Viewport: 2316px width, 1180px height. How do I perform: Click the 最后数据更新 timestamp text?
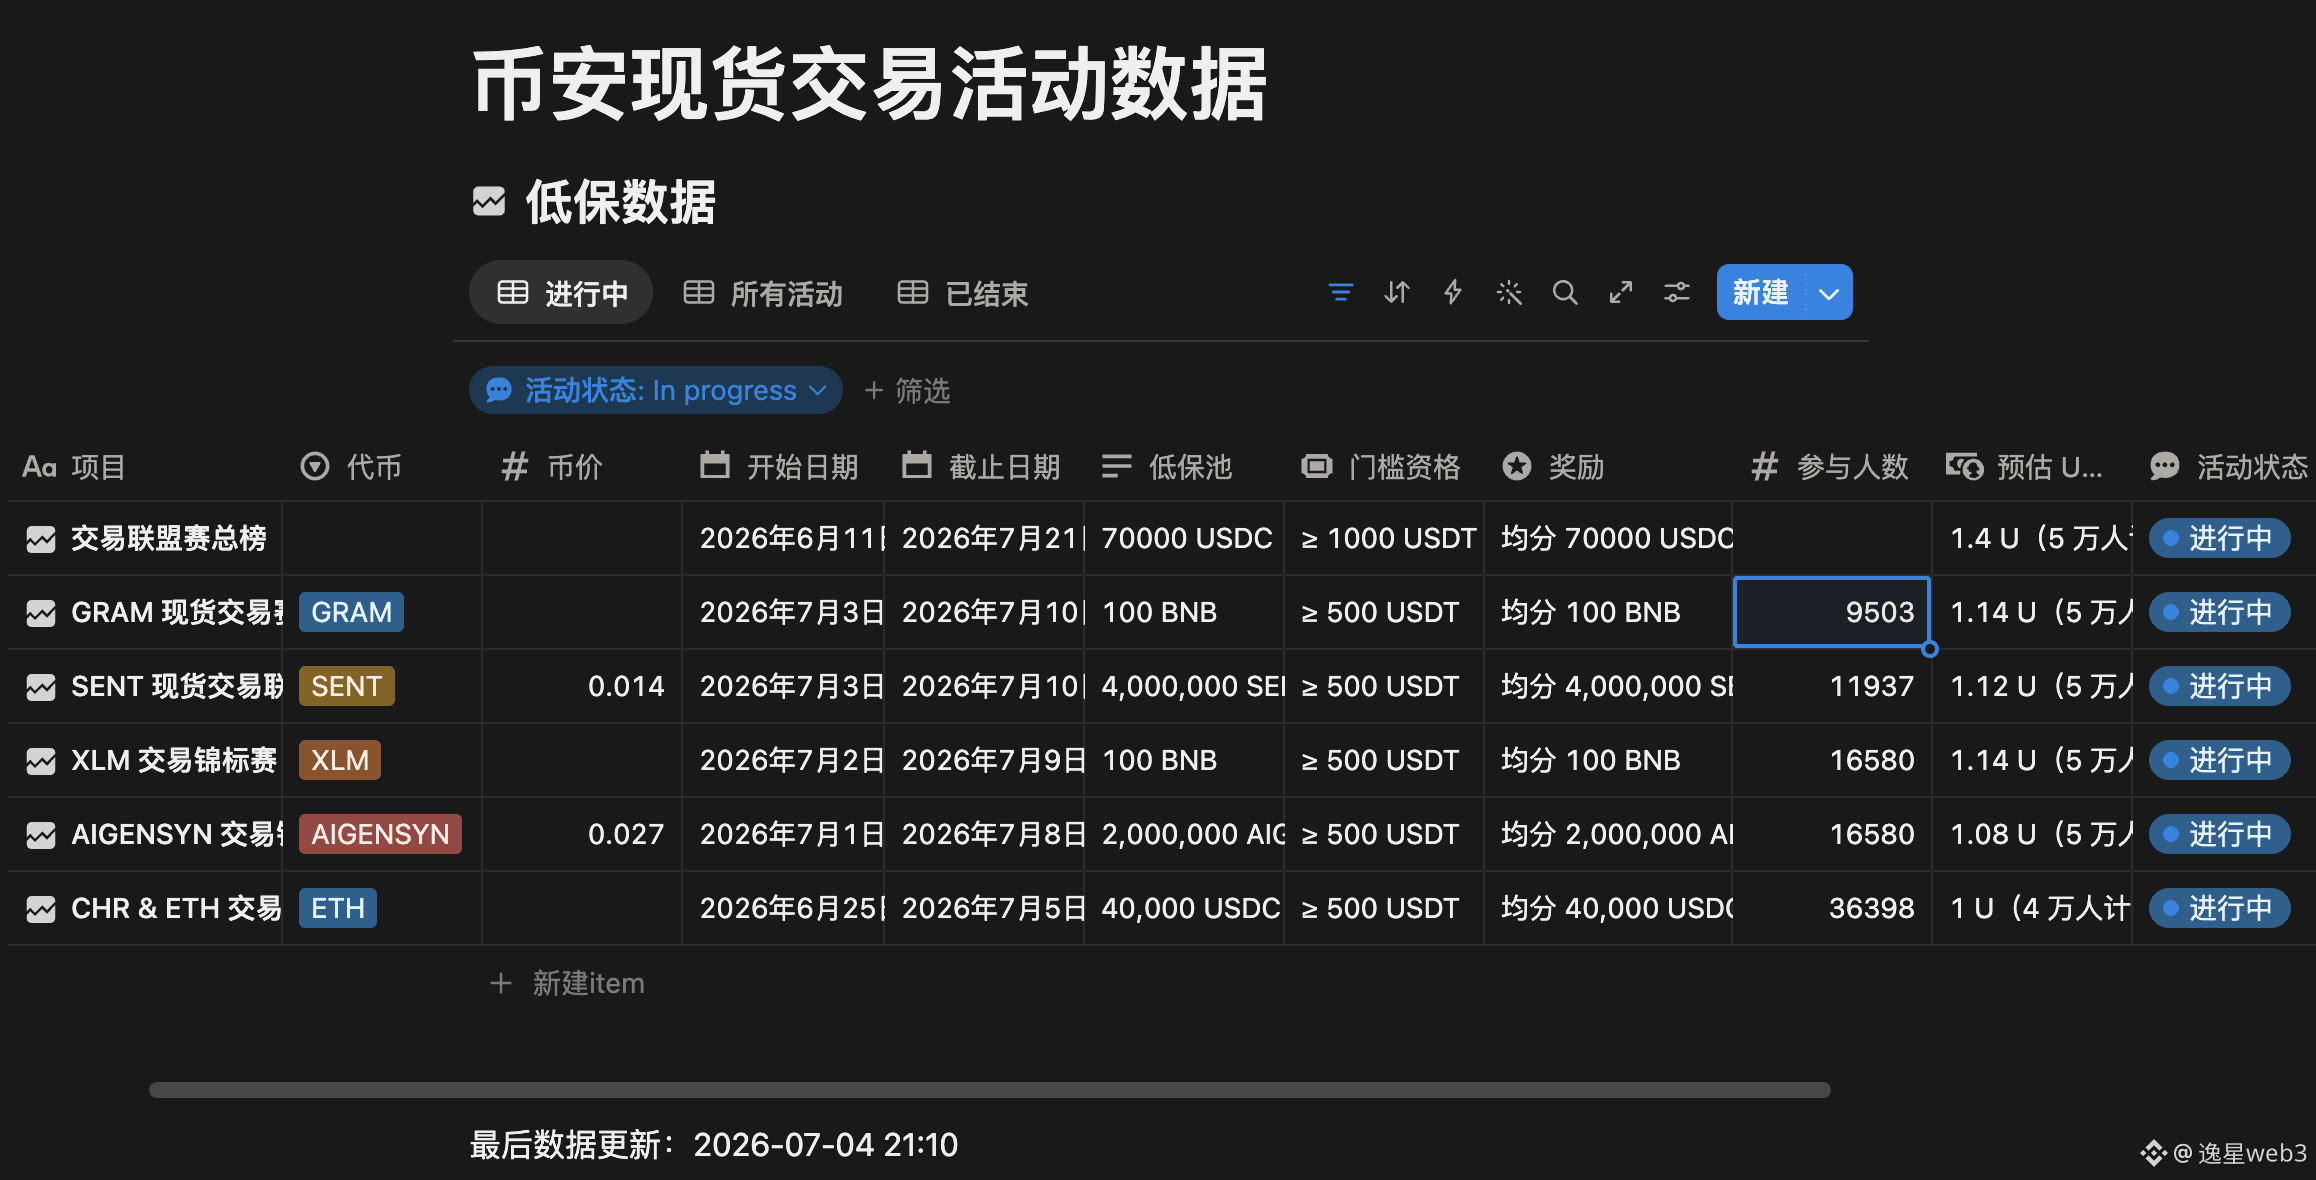click(x=714, y=1145)
